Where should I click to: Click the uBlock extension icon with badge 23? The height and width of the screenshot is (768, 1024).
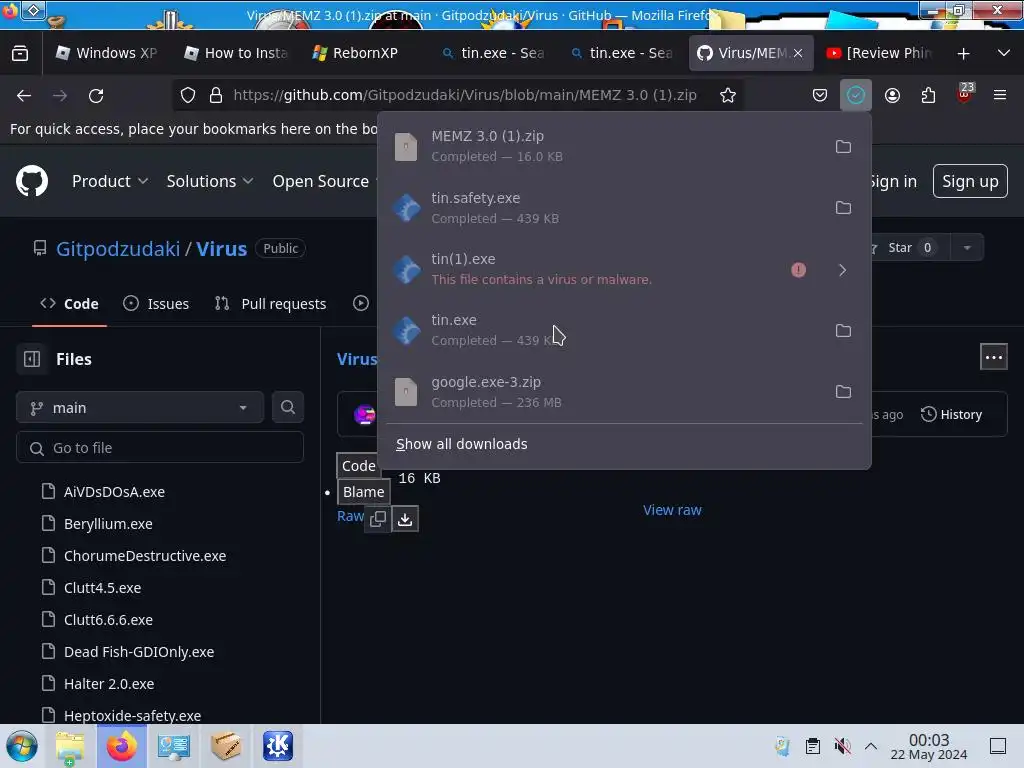coord(965,94)
